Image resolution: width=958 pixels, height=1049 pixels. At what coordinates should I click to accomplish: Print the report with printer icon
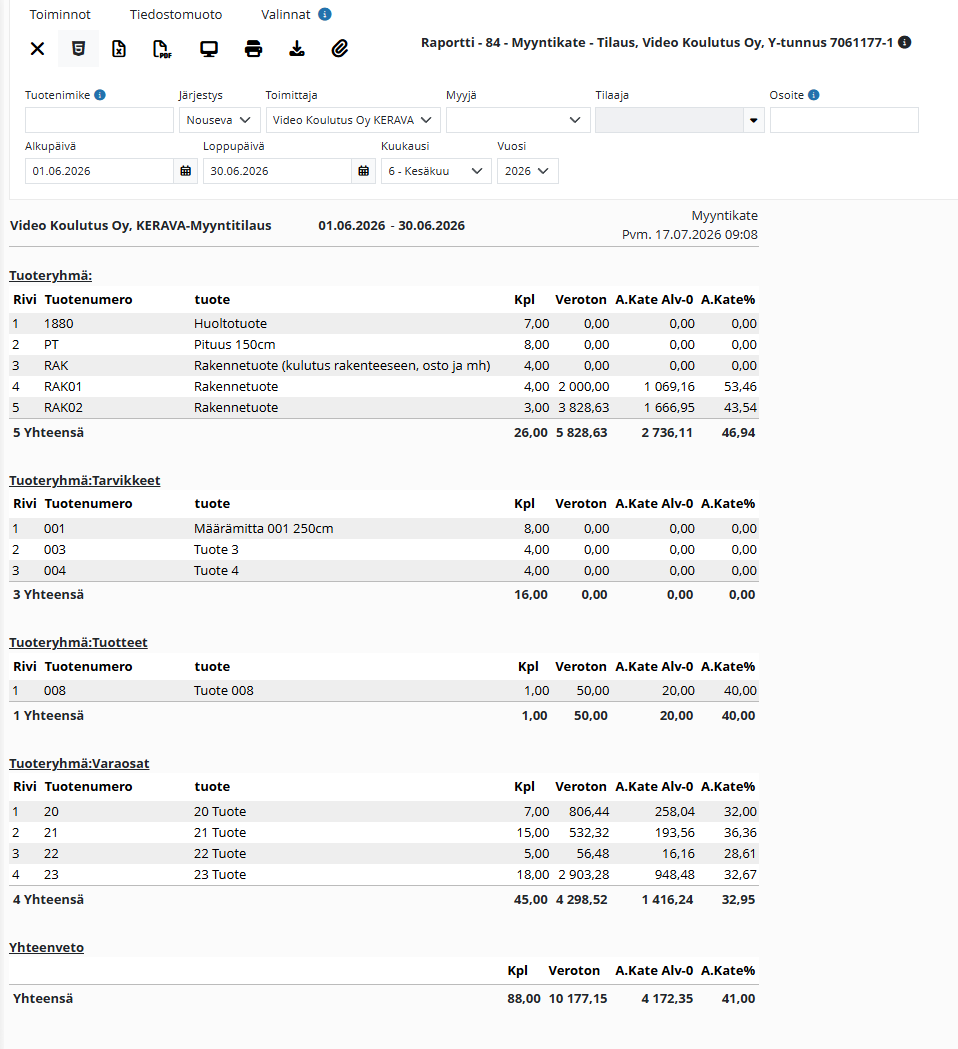tap(254, 49)
